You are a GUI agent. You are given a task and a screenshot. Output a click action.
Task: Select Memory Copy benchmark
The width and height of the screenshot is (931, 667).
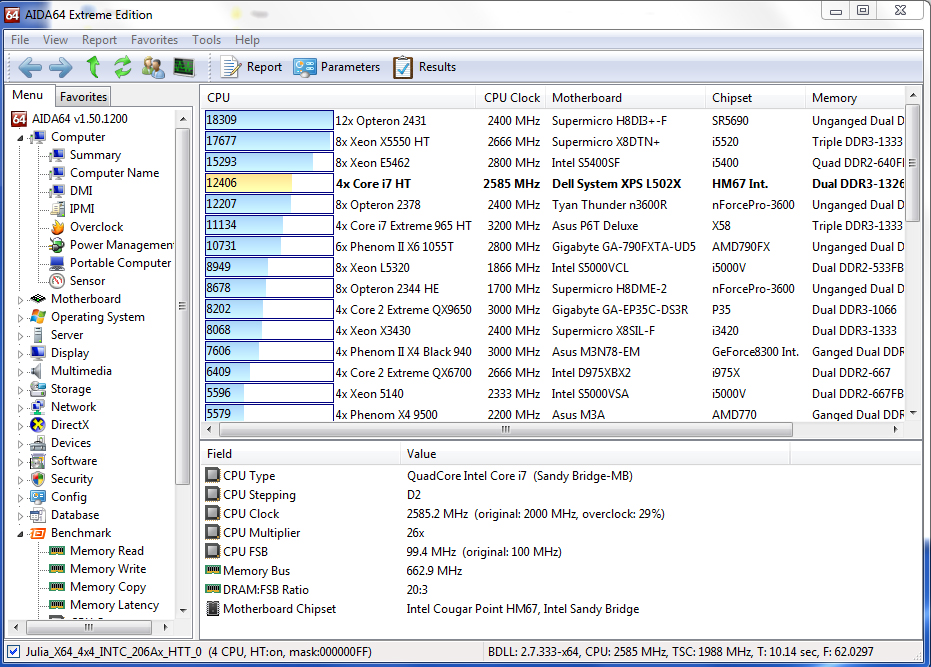point(98,587)
